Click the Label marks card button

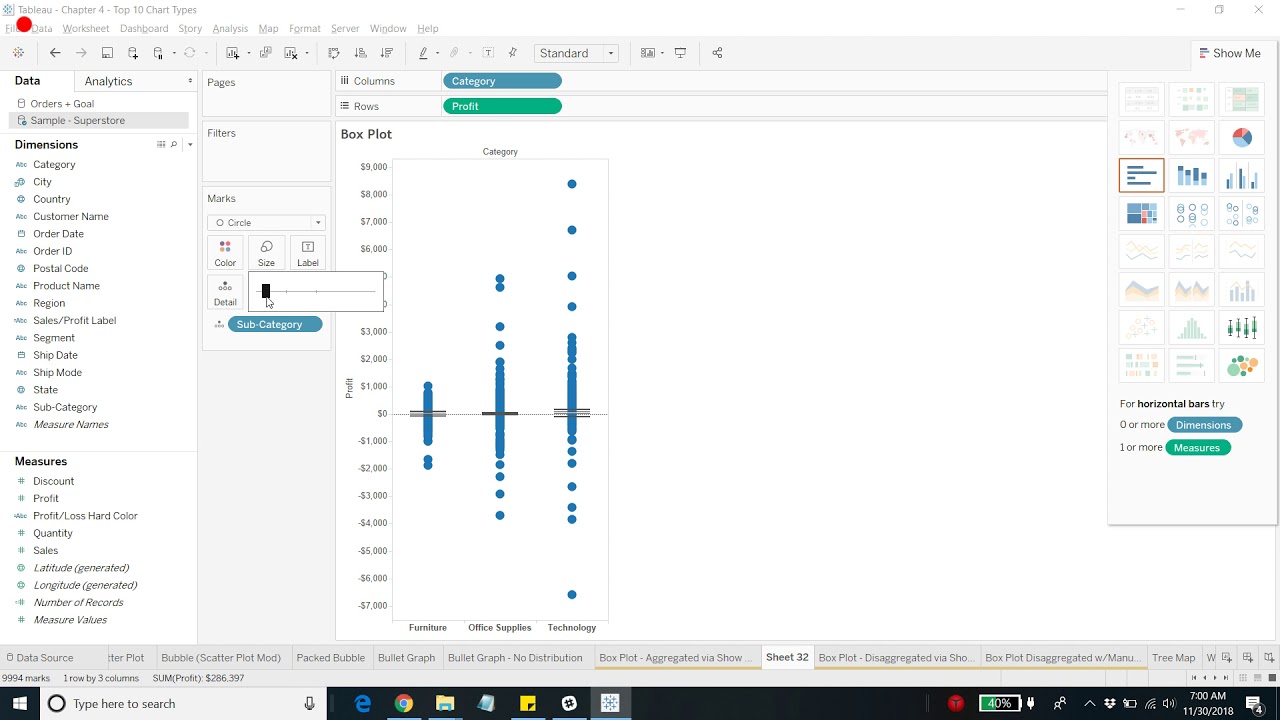tap(308, 253)
